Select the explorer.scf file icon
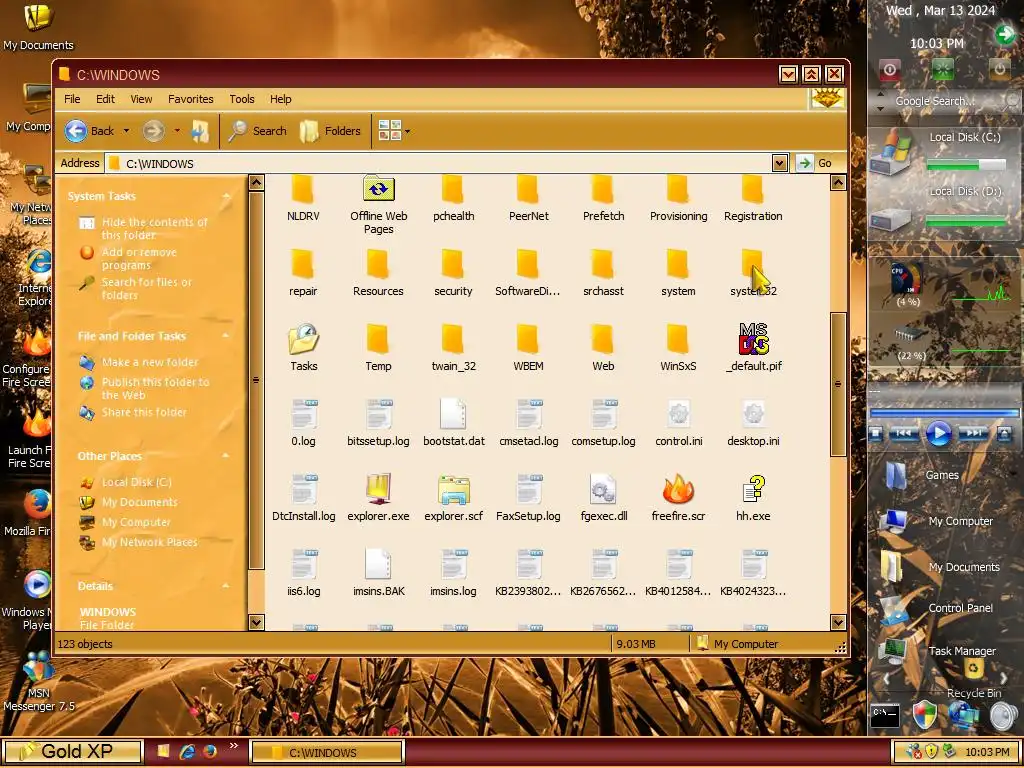The width and height of the screenshot is (1024, 768). click(x=453, y=489)
